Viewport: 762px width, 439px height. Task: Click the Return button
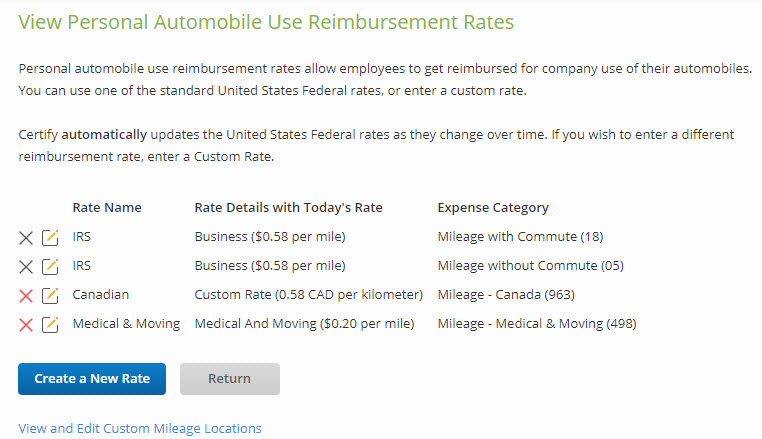coord(230,379)
